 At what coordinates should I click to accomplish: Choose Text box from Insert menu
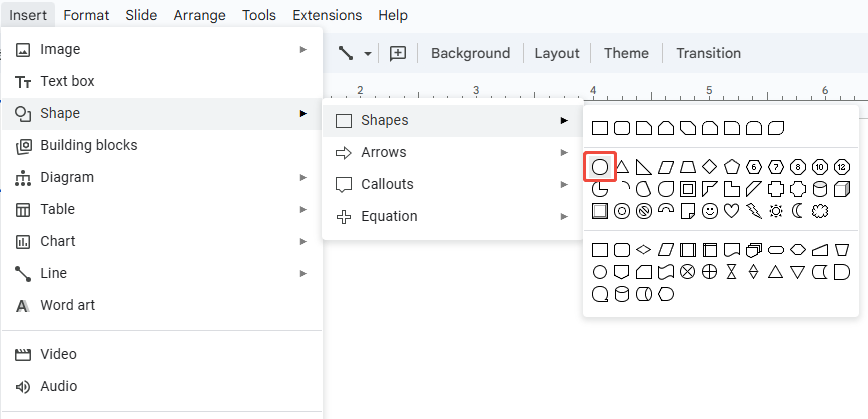click(67, 81)
